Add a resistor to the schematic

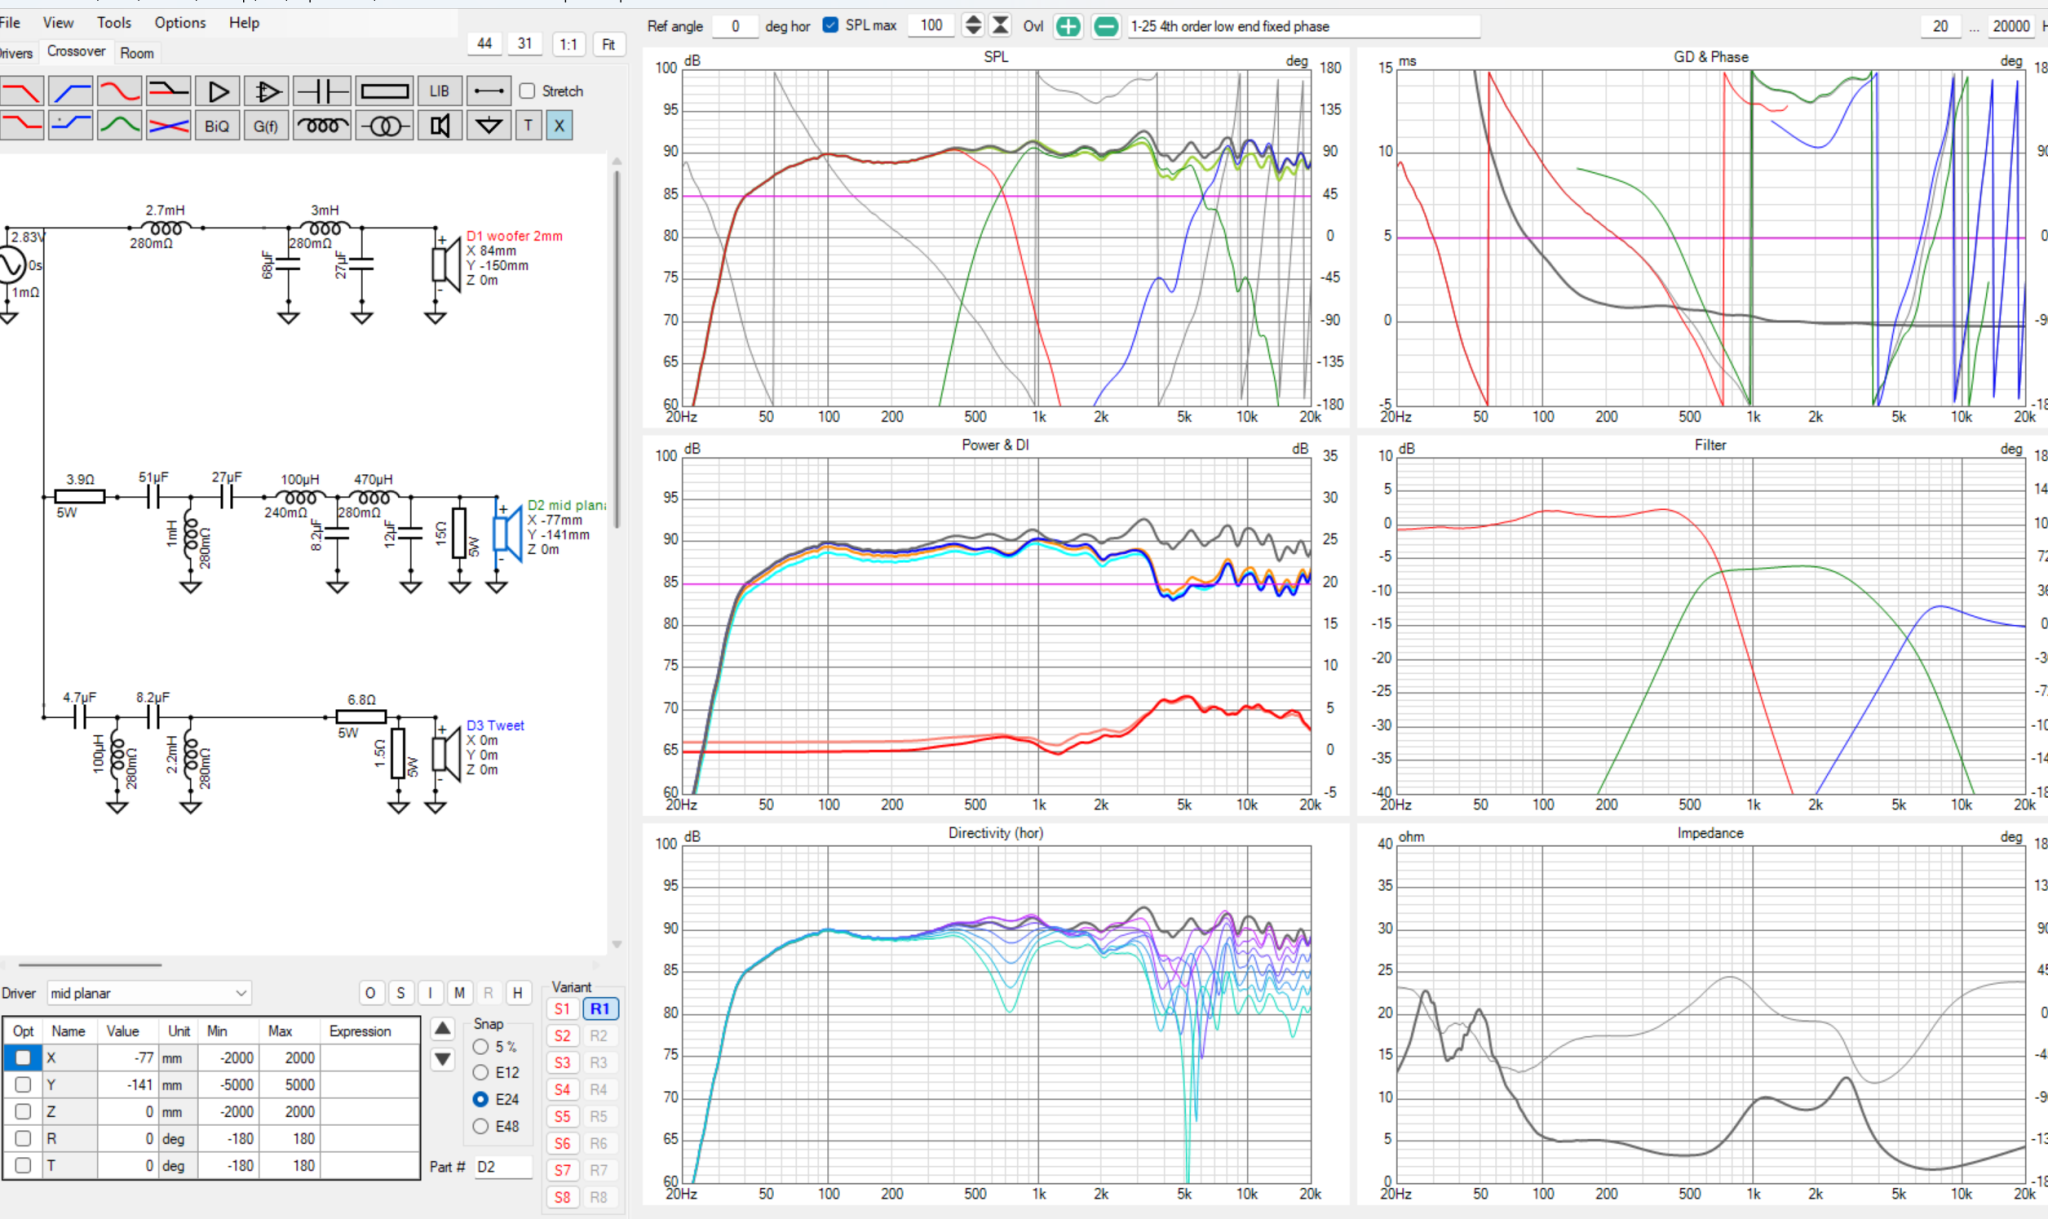pyautogui.click(x=384, y=91)
